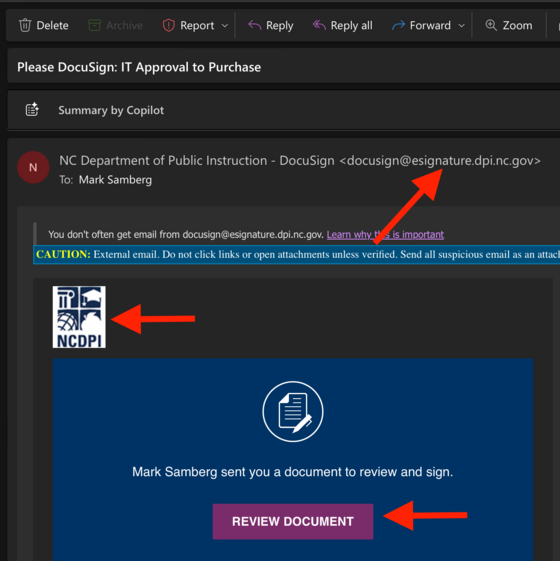Open the Zoom control
Image resolution: width=560 pixels, height=561 pixels.
(x=508, y=25)
